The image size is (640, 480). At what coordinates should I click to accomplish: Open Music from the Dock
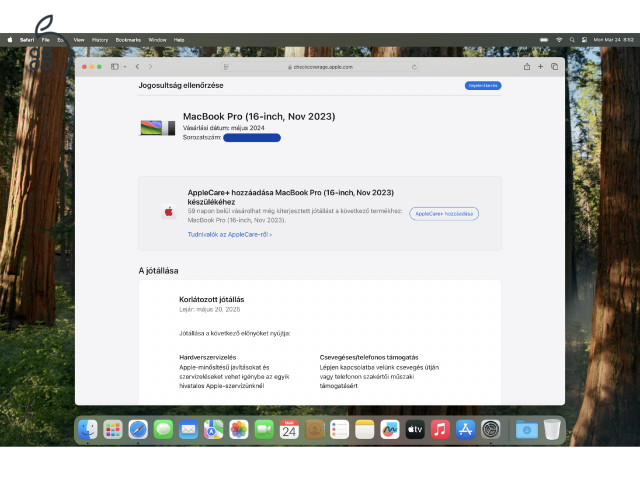440,429
